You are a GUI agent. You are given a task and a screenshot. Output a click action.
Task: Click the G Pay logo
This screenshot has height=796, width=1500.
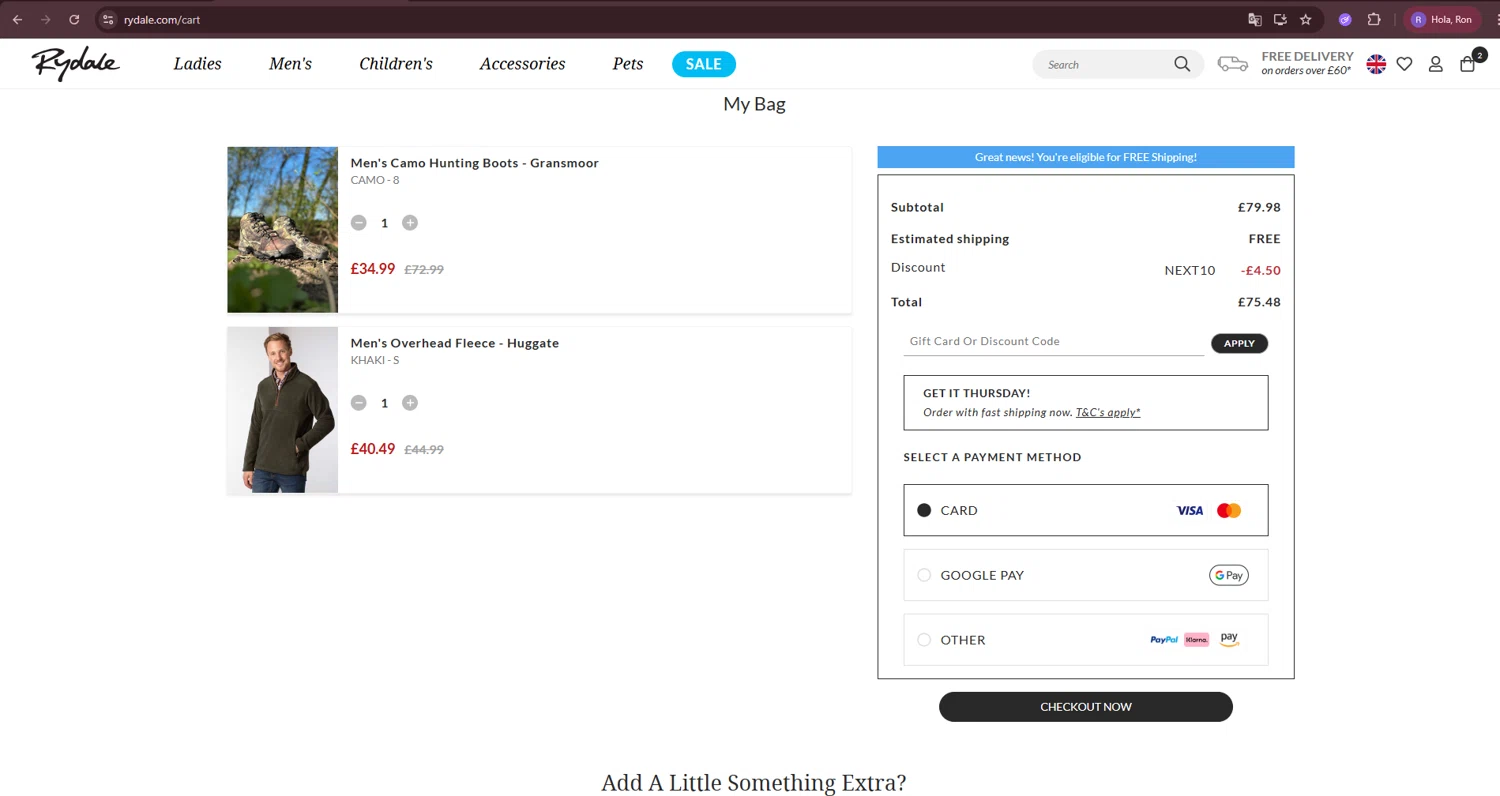click(1229, 575)
